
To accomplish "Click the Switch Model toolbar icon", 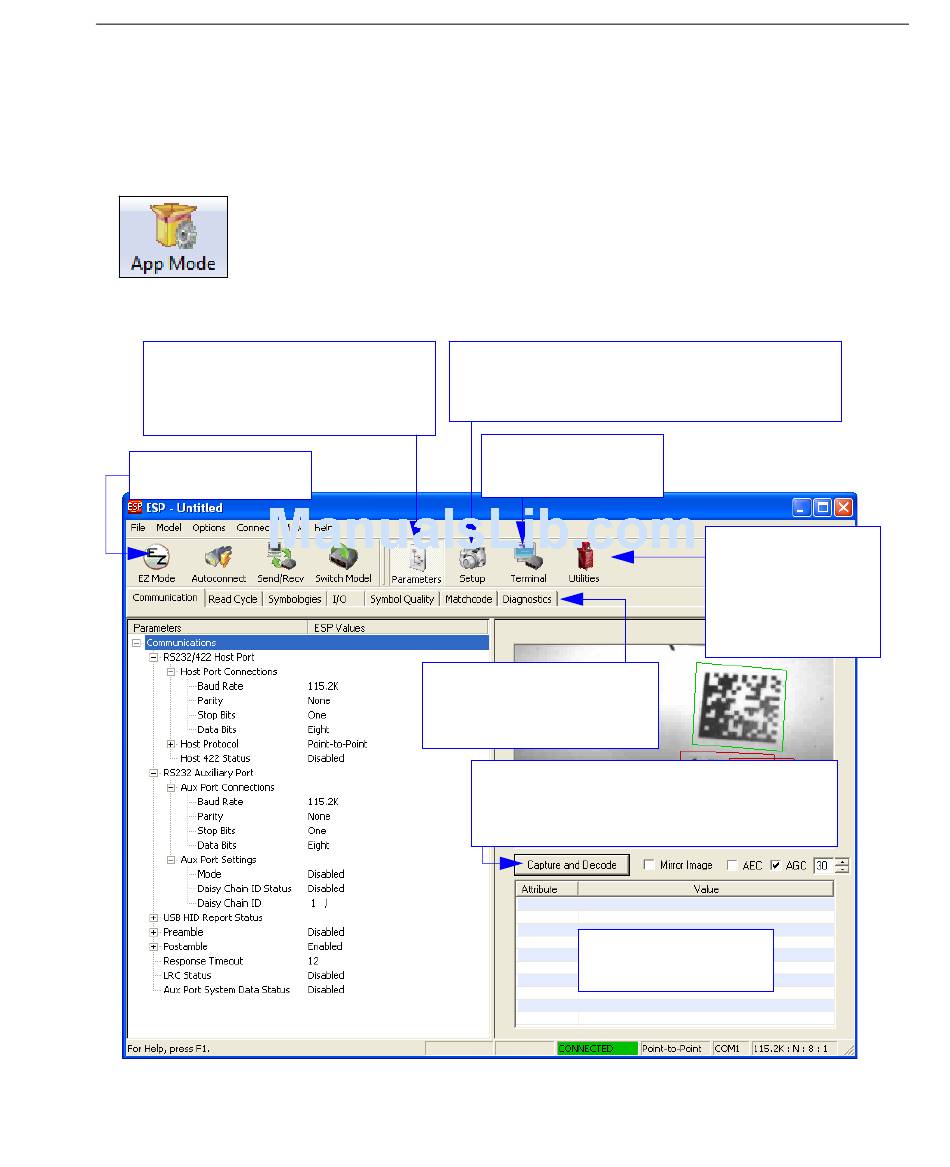I will pyautogui.click(x=343, y=563).
